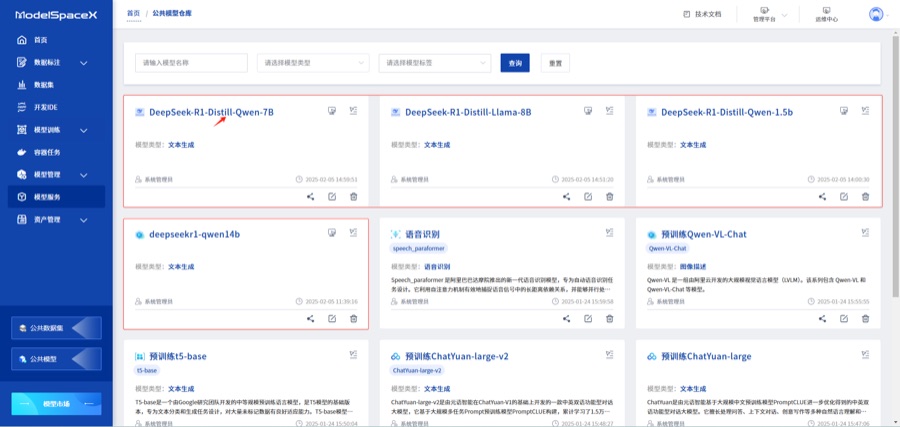Open the 请选择模型标签 dropdown
The width and height of the screenshot is (900, 427).
coord(435,63)
